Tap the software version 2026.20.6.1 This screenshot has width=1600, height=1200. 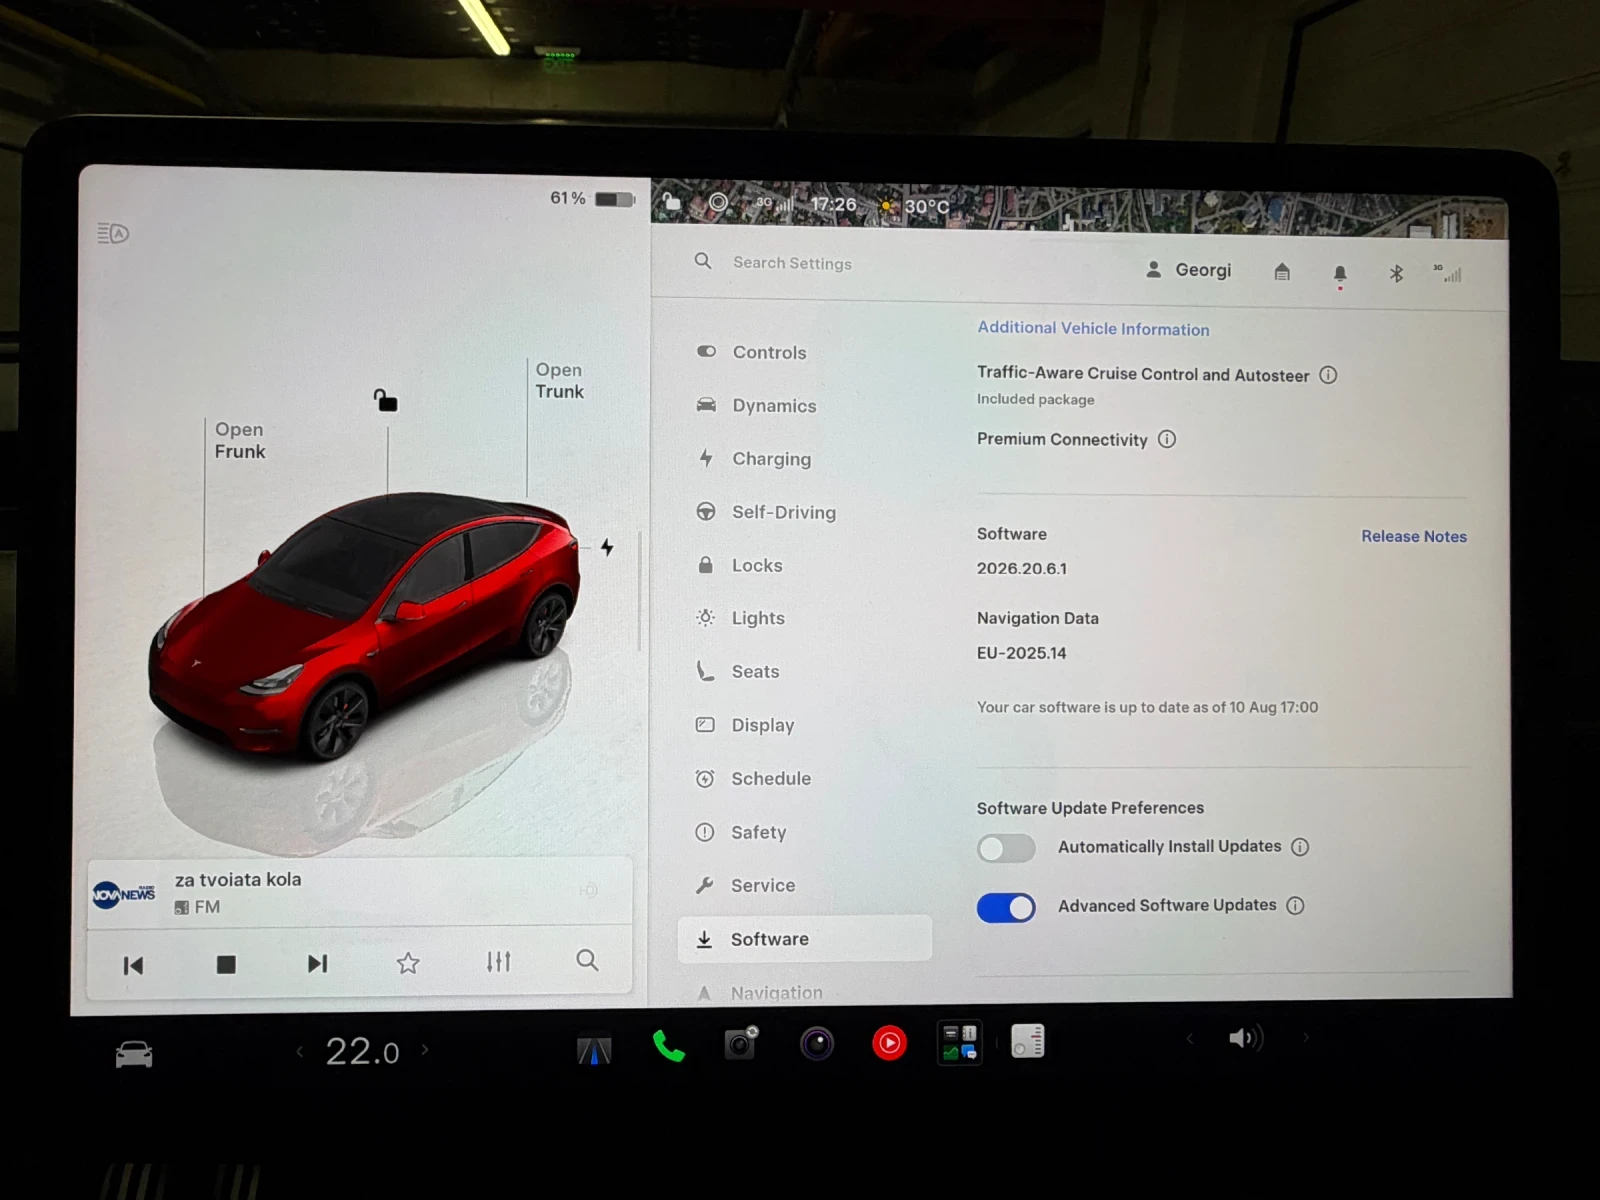pyautogui.click(x=1022, y=568)
